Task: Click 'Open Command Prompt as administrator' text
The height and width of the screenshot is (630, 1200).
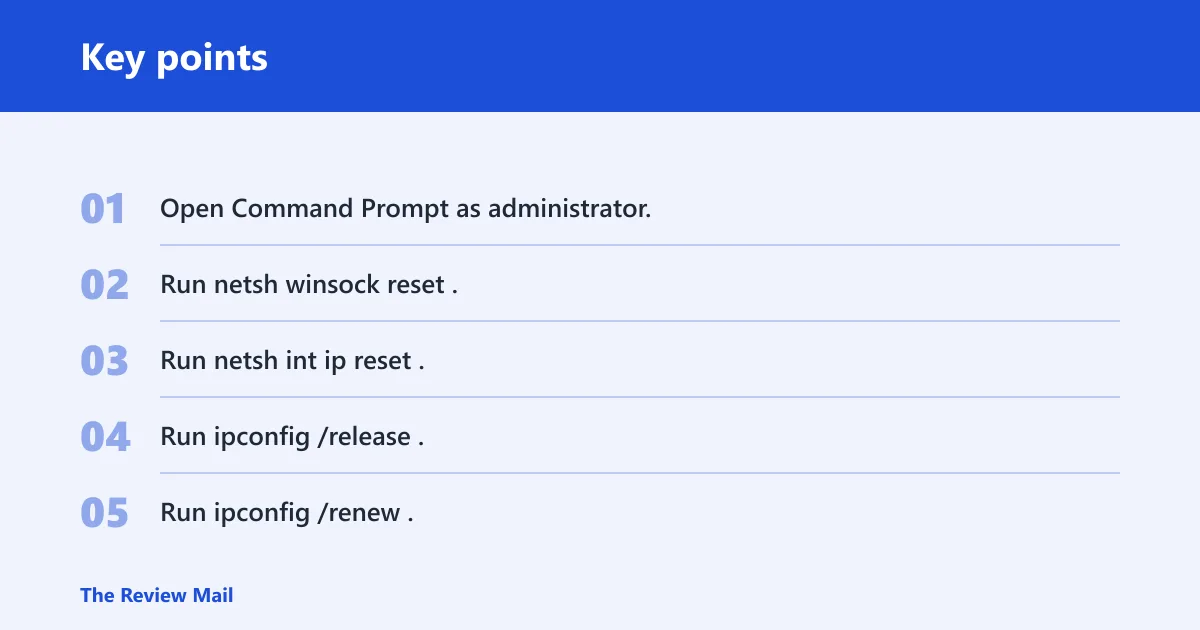Action: coord(406,209)
